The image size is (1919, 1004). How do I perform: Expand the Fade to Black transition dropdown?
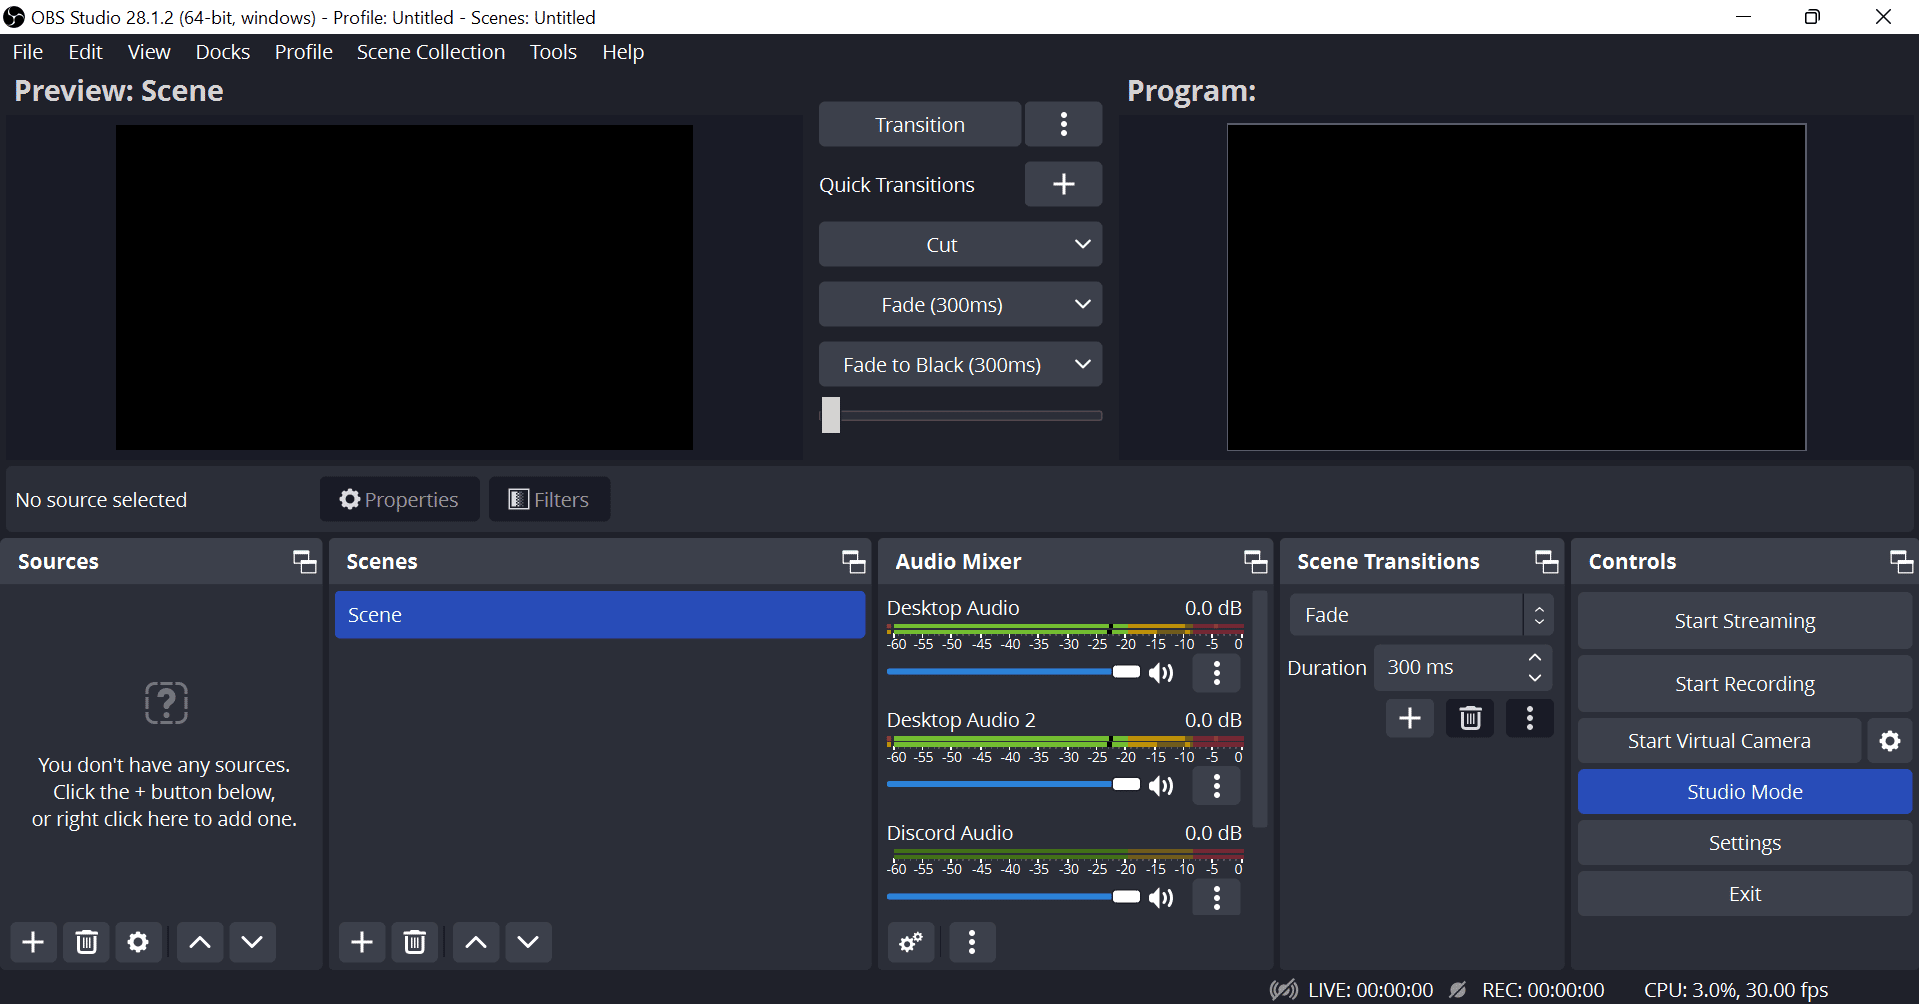coord(1082,364)
